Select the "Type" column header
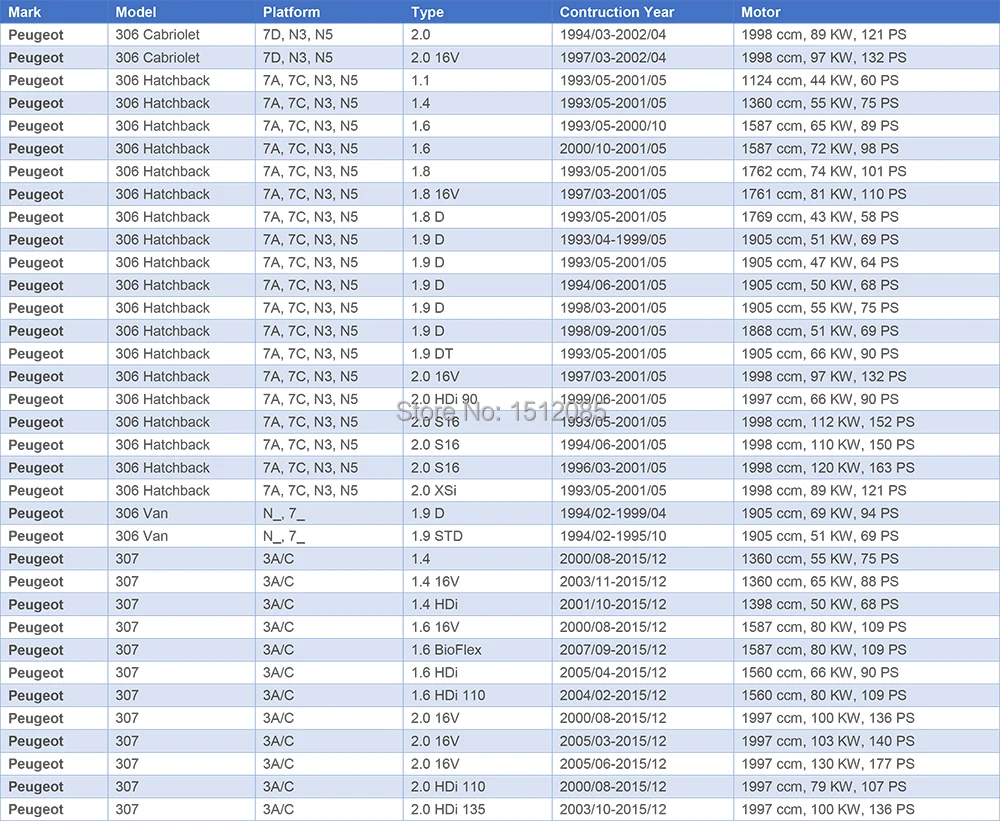Screen dimensions: 1000x821 (478, 11)
